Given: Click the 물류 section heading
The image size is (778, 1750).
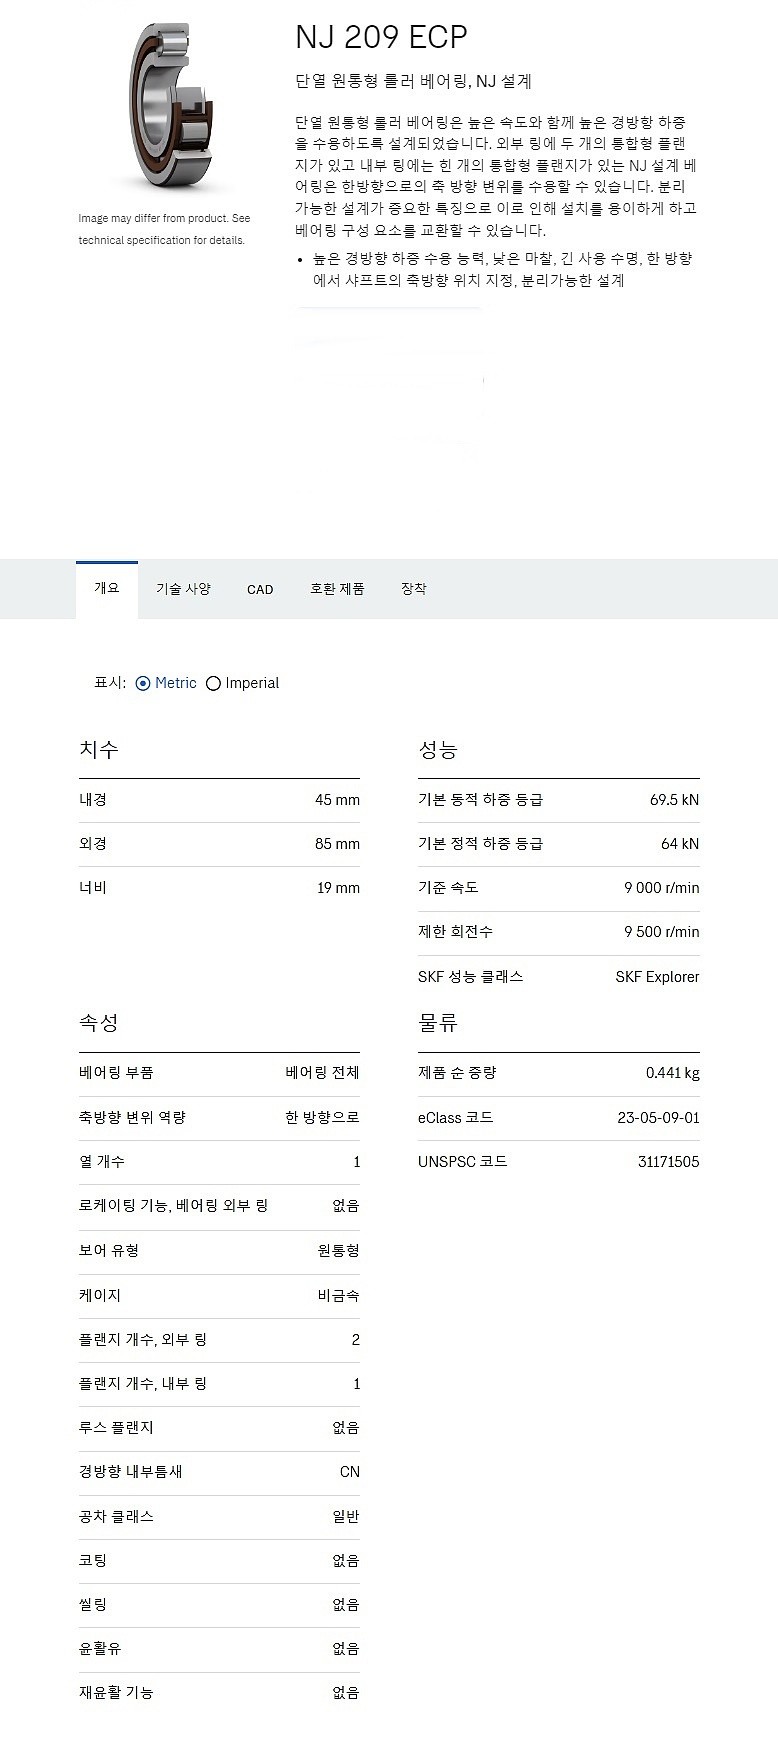Looking at the screenshot, I should pyautogui.click(x=438, y=1023).
